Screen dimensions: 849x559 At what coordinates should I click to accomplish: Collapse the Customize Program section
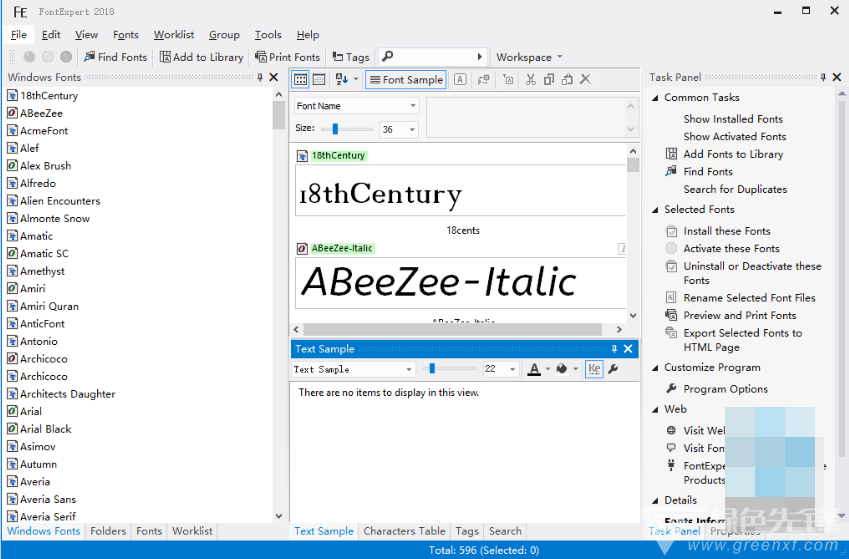[655, 368]
